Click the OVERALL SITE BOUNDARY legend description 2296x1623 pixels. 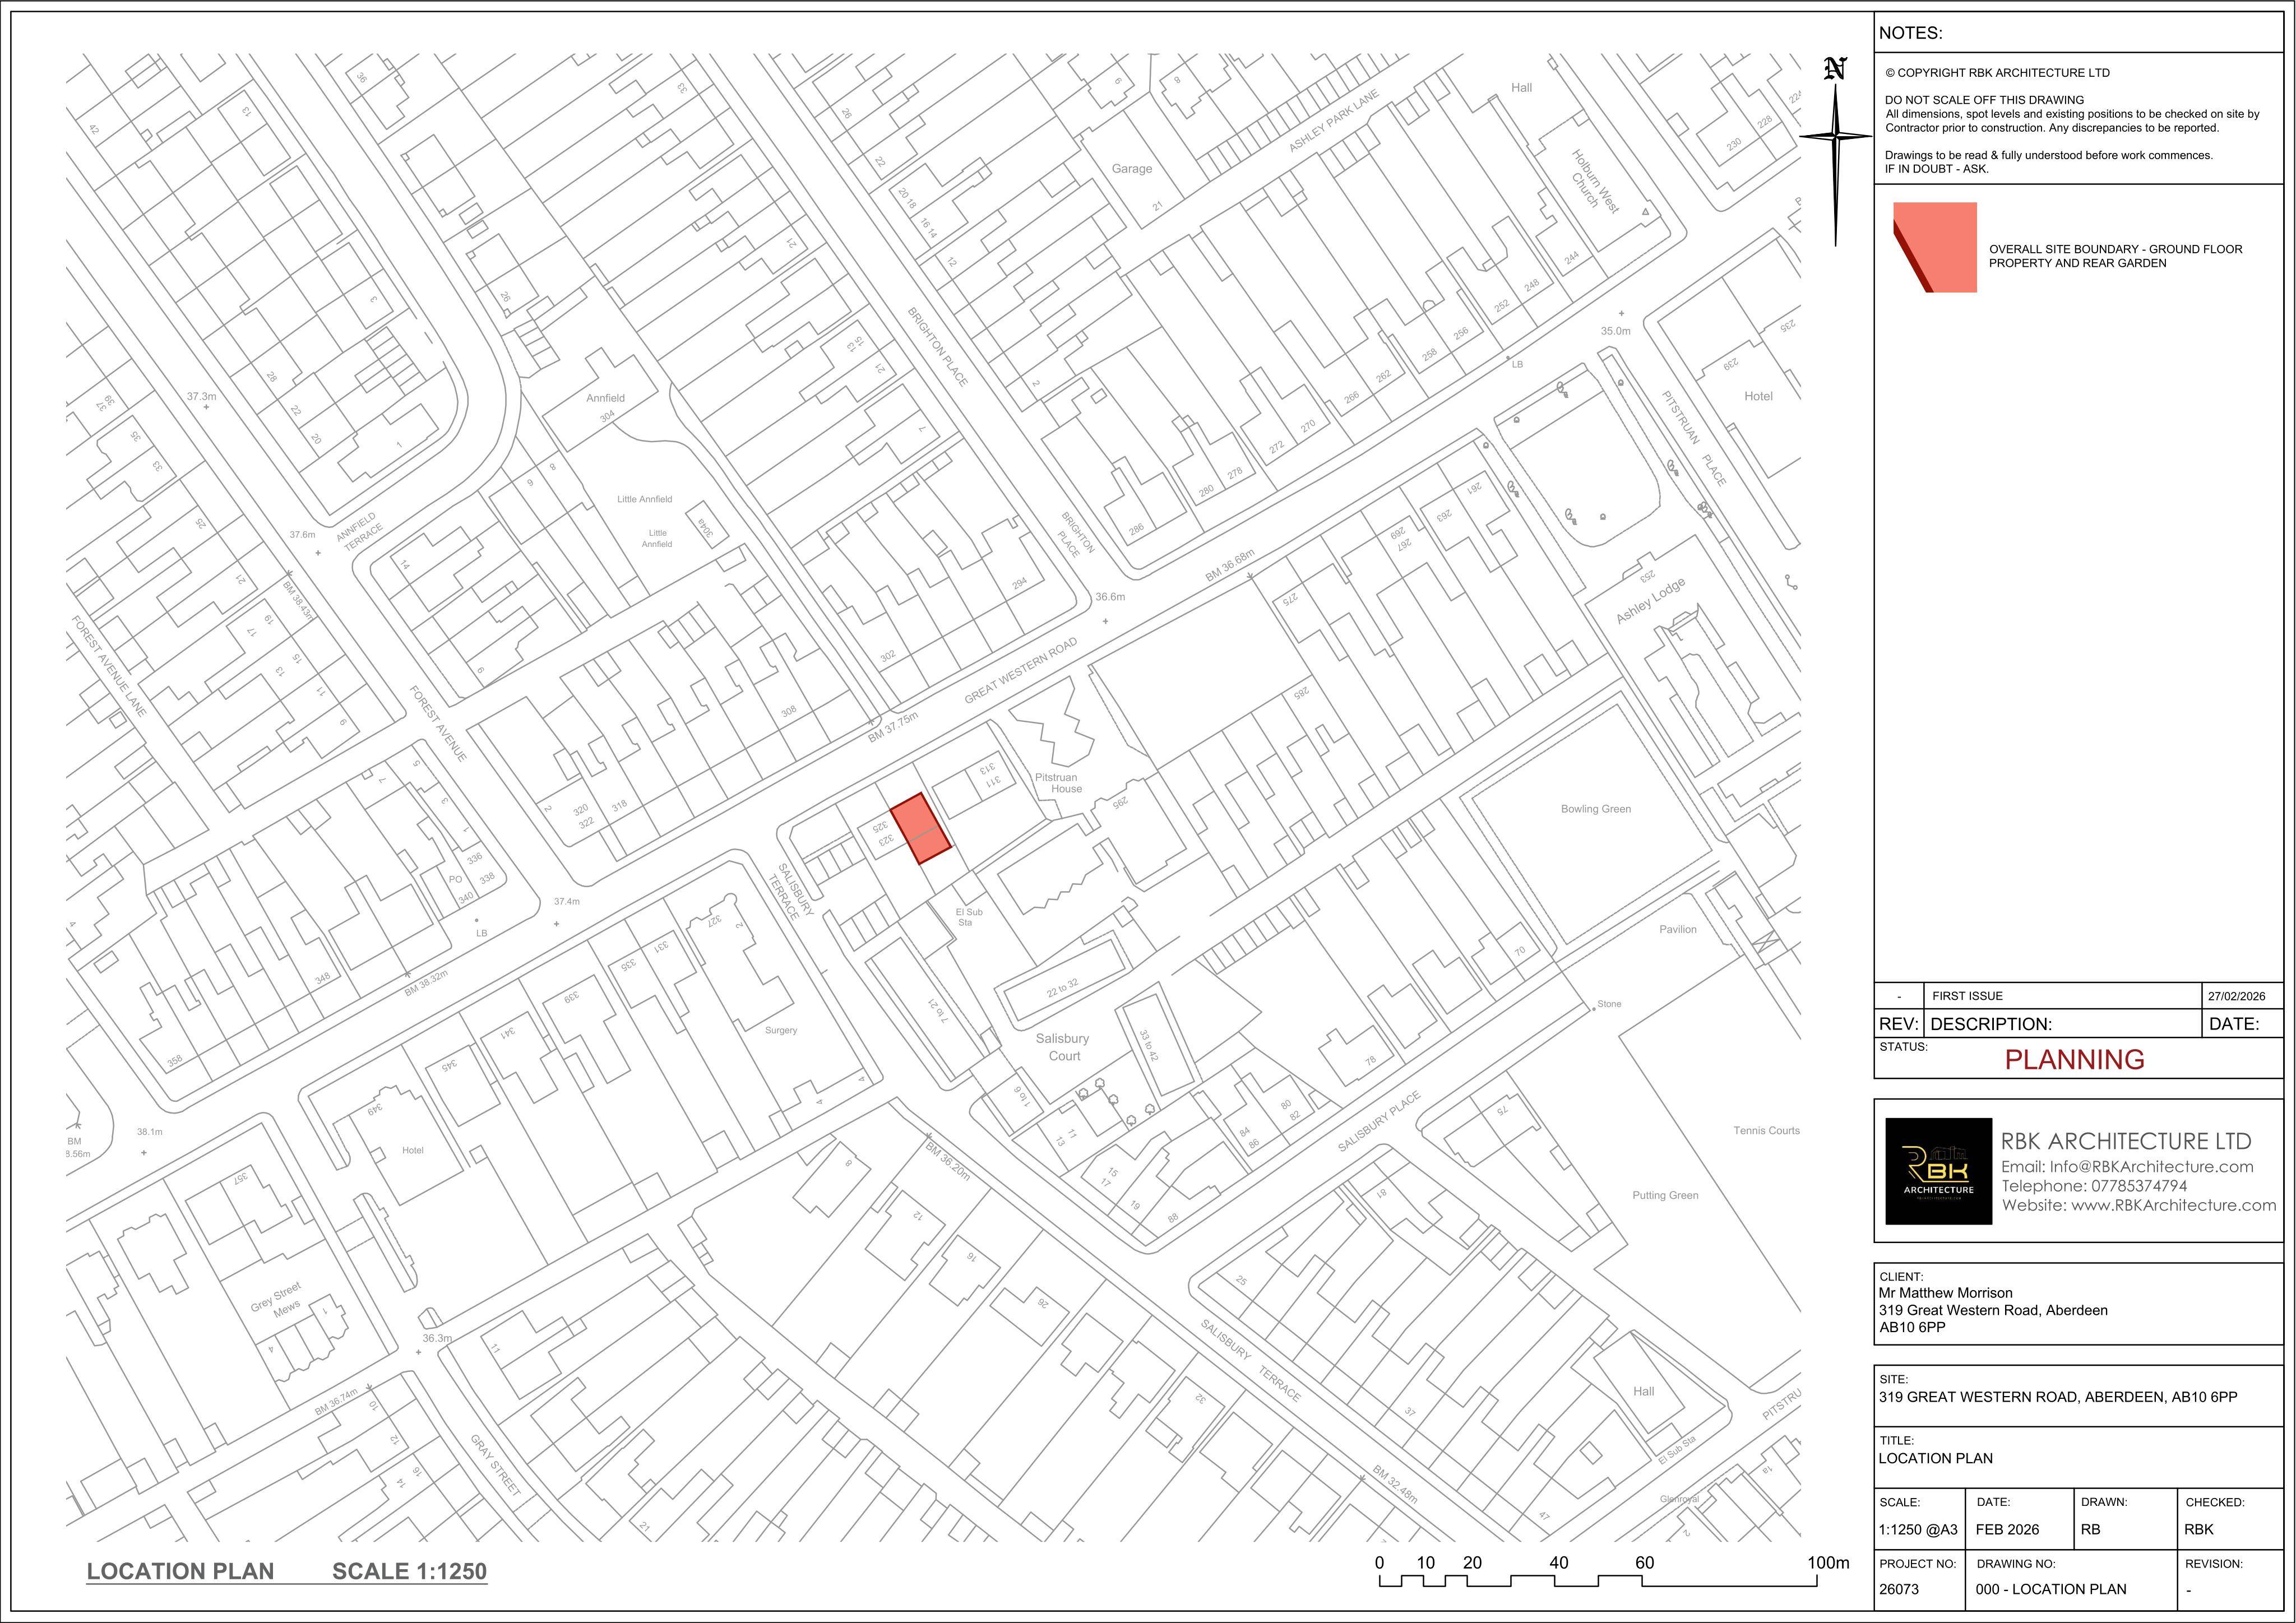point(2115,256)
